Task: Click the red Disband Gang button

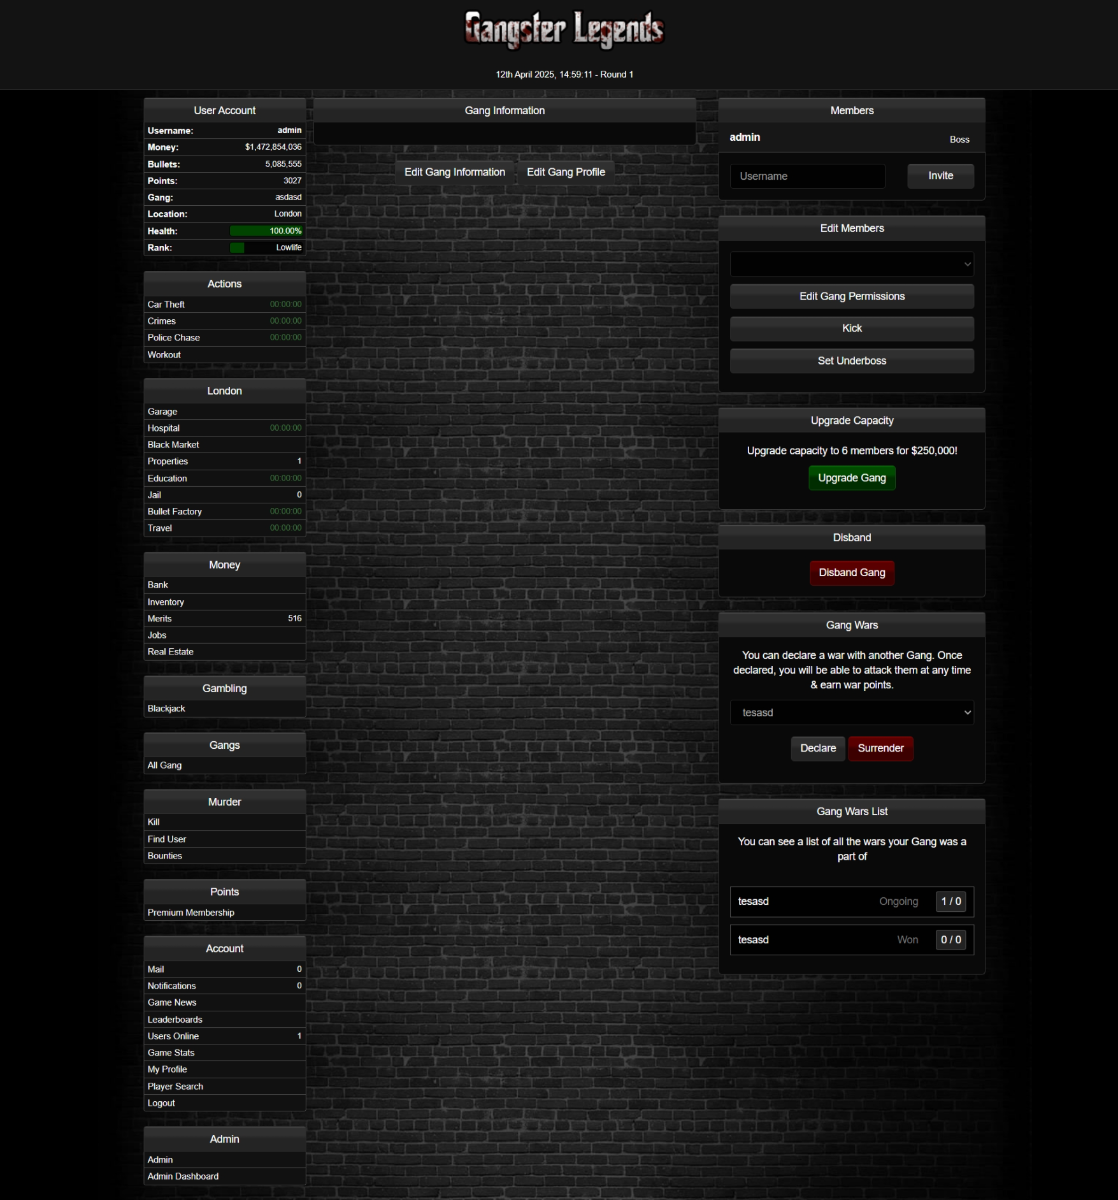Action: [x=851, y=573]
